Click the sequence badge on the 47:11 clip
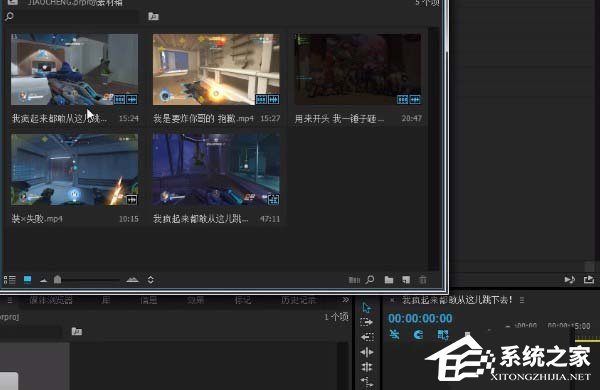 (x=273, y=200)
